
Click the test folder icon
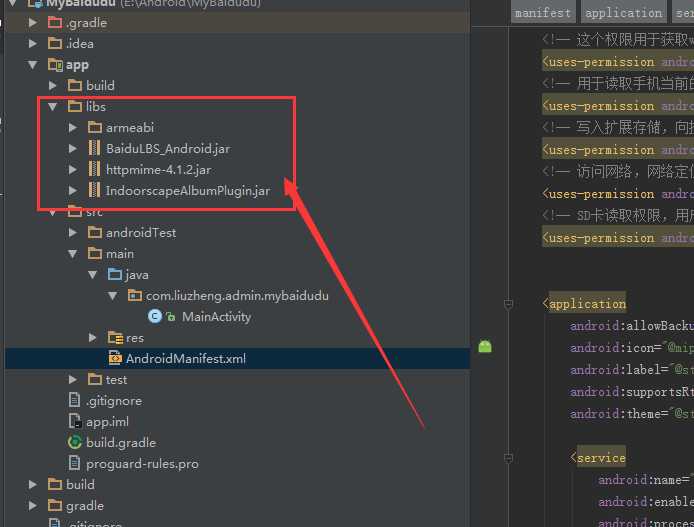pyautogui.click(x=95, y=379)
